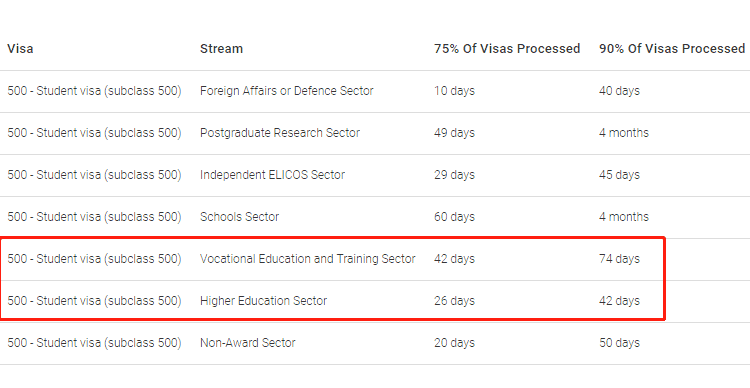The image size is (750, 388).
Task: Select the Postgraduate Research Sector row
Action: 375,133
